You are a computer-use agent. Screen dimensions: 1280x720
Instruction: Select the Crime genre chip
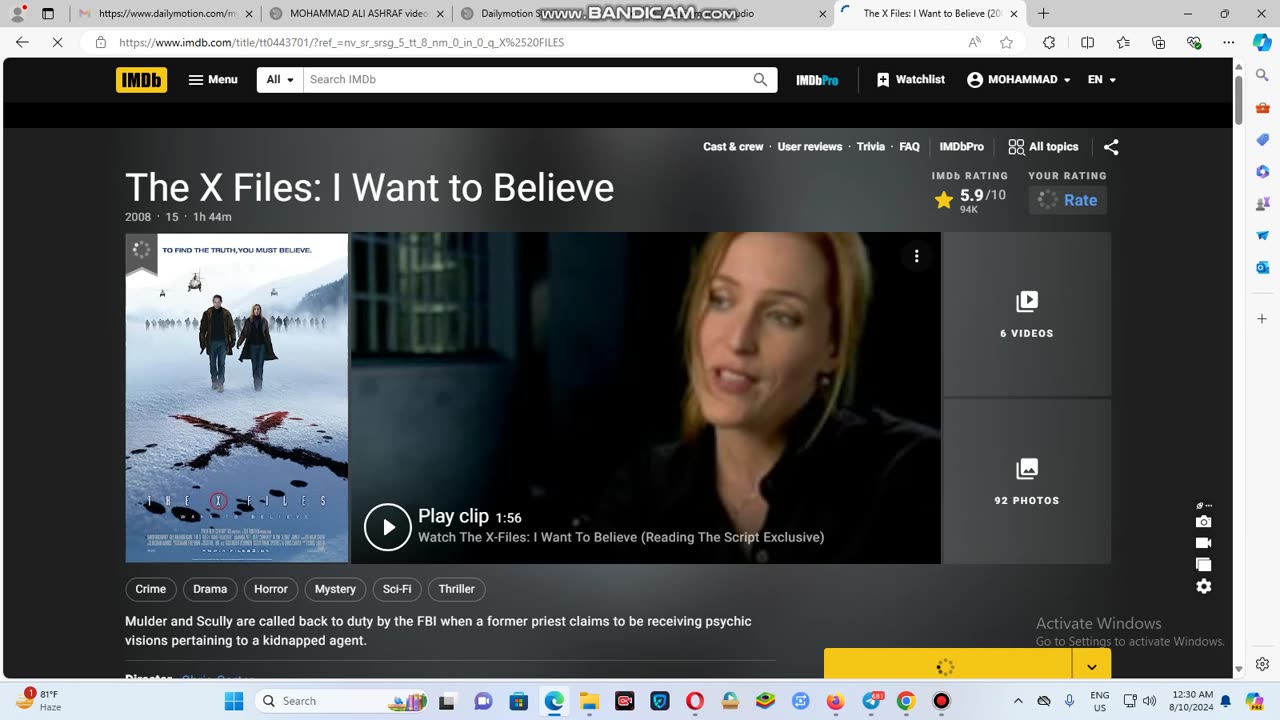click(x=151, y=589)
